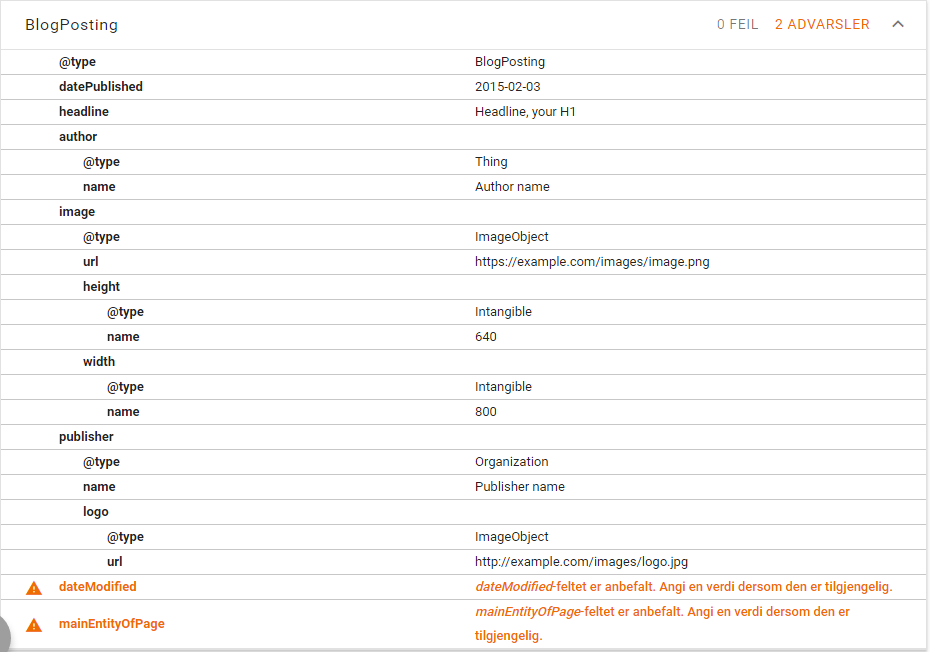
Task: Select the logo property row
Action: click(96, 512)
